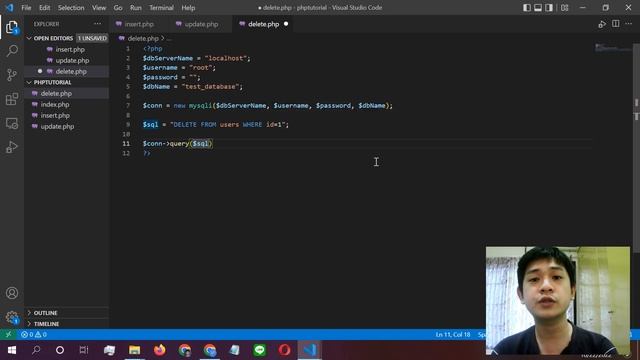Image resolution: width=640 pixels, height=360 pixels.
Task: Open the Run and Debug view
Action: (x=12, y=147)
